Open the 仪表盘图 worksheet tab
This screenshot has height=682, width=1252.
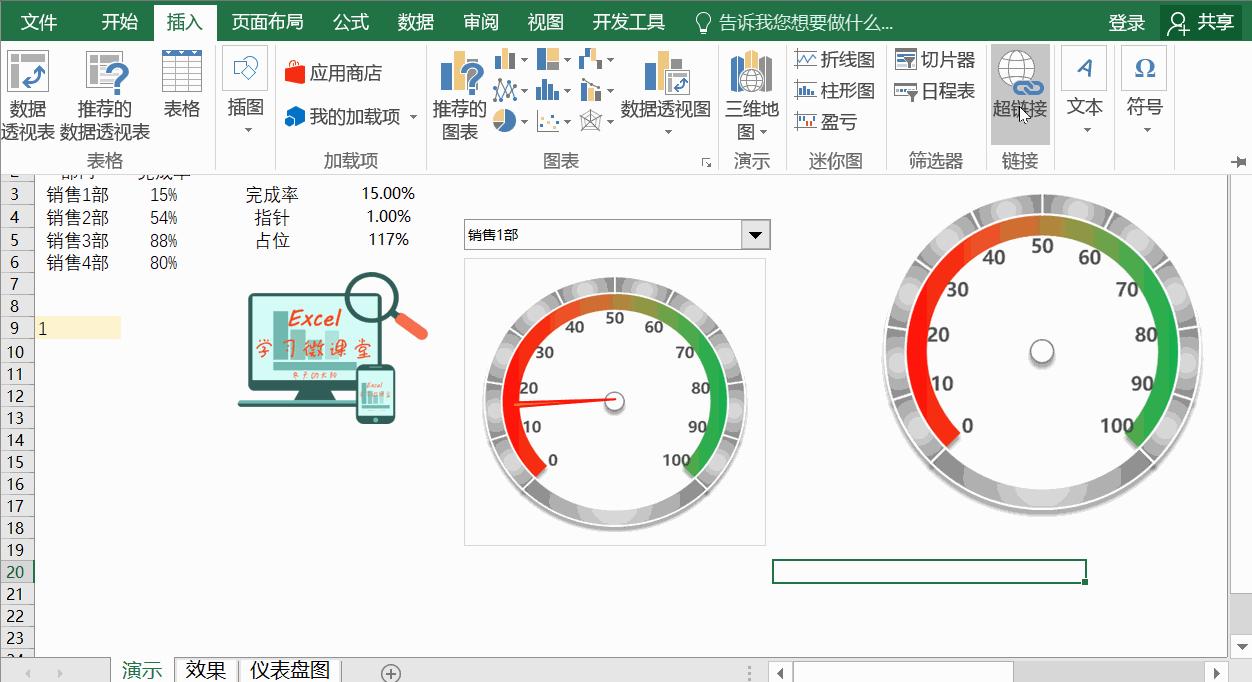tap(289, 670)
